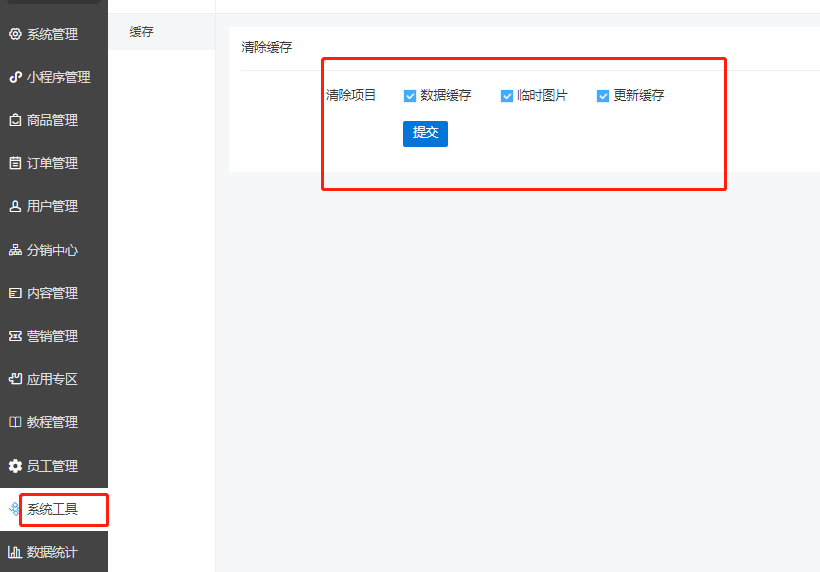Go to 数据统计 text in sidebar
Viewport: 820px width, 572px height.
52,552
